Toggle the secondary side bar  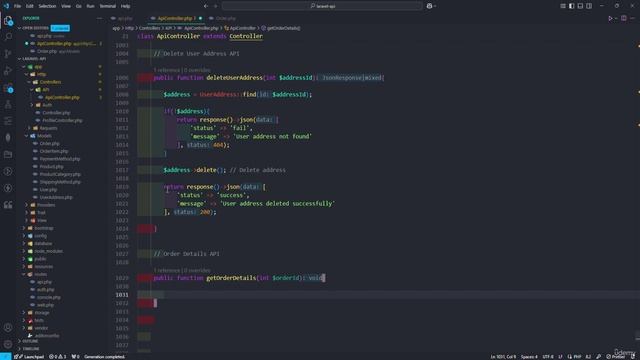coord(589,6)
